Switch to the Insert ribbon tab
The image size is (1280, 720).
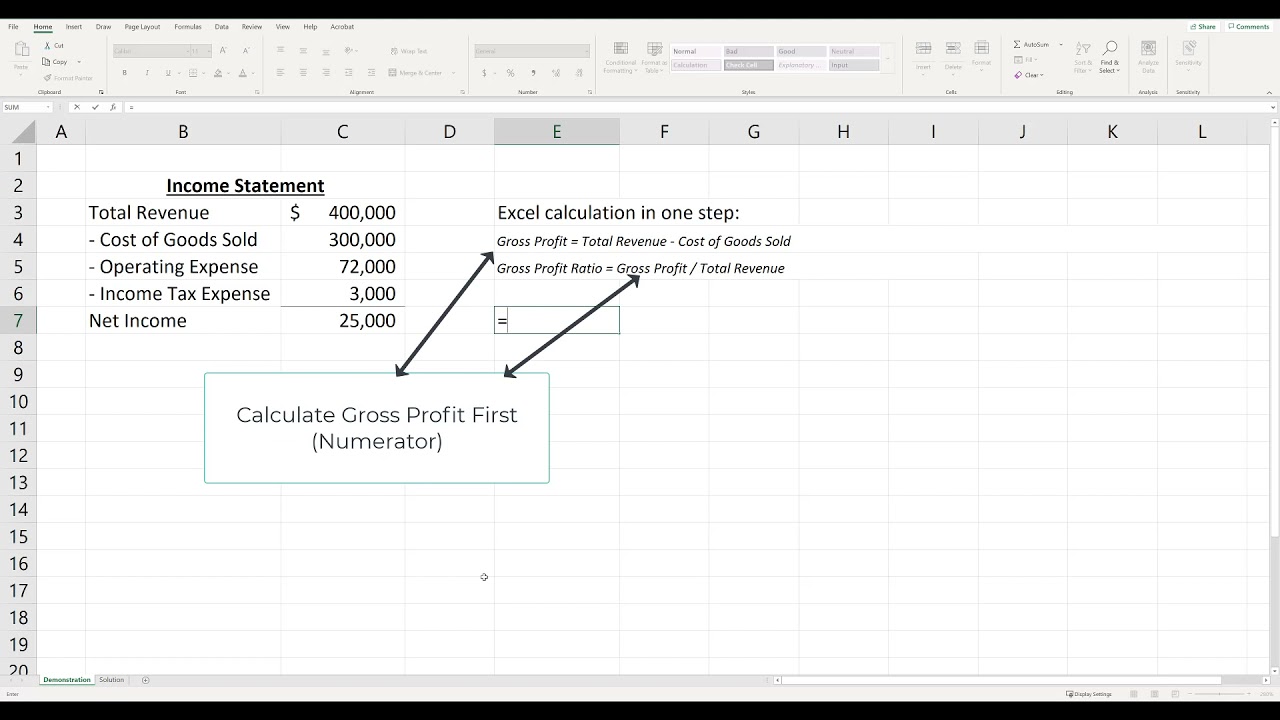point(74,27)
